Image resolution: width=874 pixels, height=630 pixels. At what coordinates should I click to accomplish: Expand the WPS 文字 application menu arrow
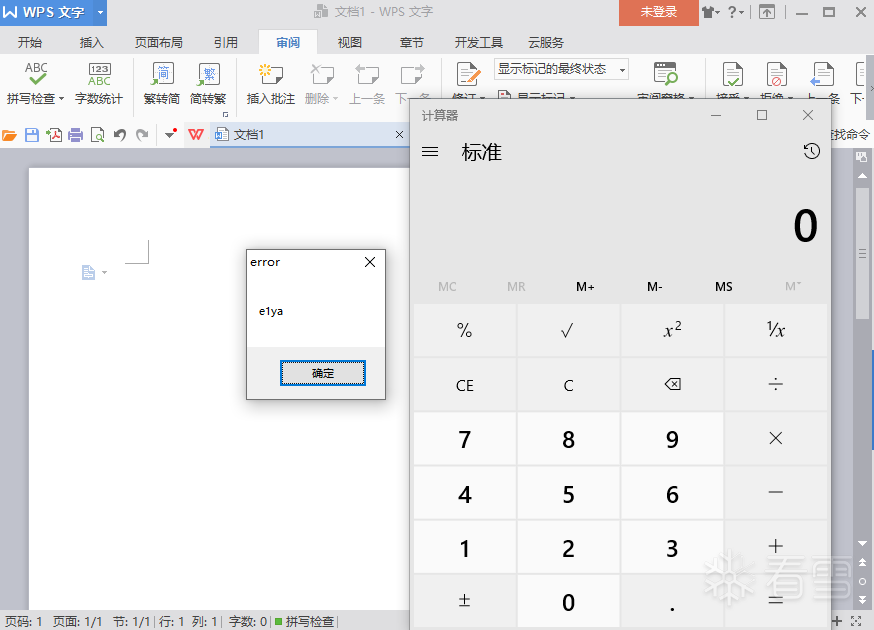coord(100,12)
